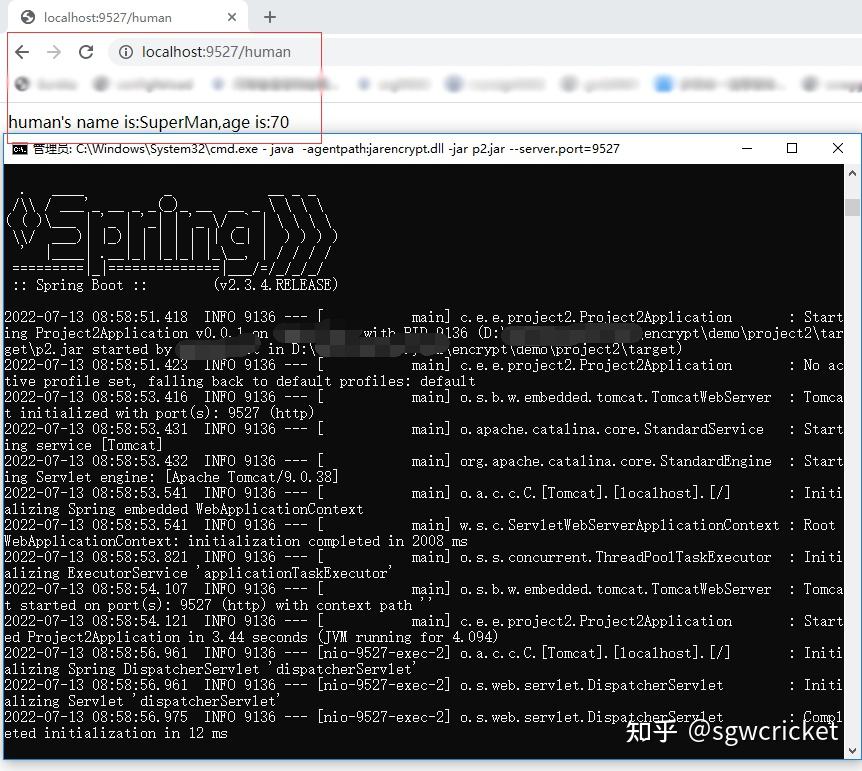Close the localhost:9527/human tab
The width and height of the screenshot is (862, 771).
(233, 17)
